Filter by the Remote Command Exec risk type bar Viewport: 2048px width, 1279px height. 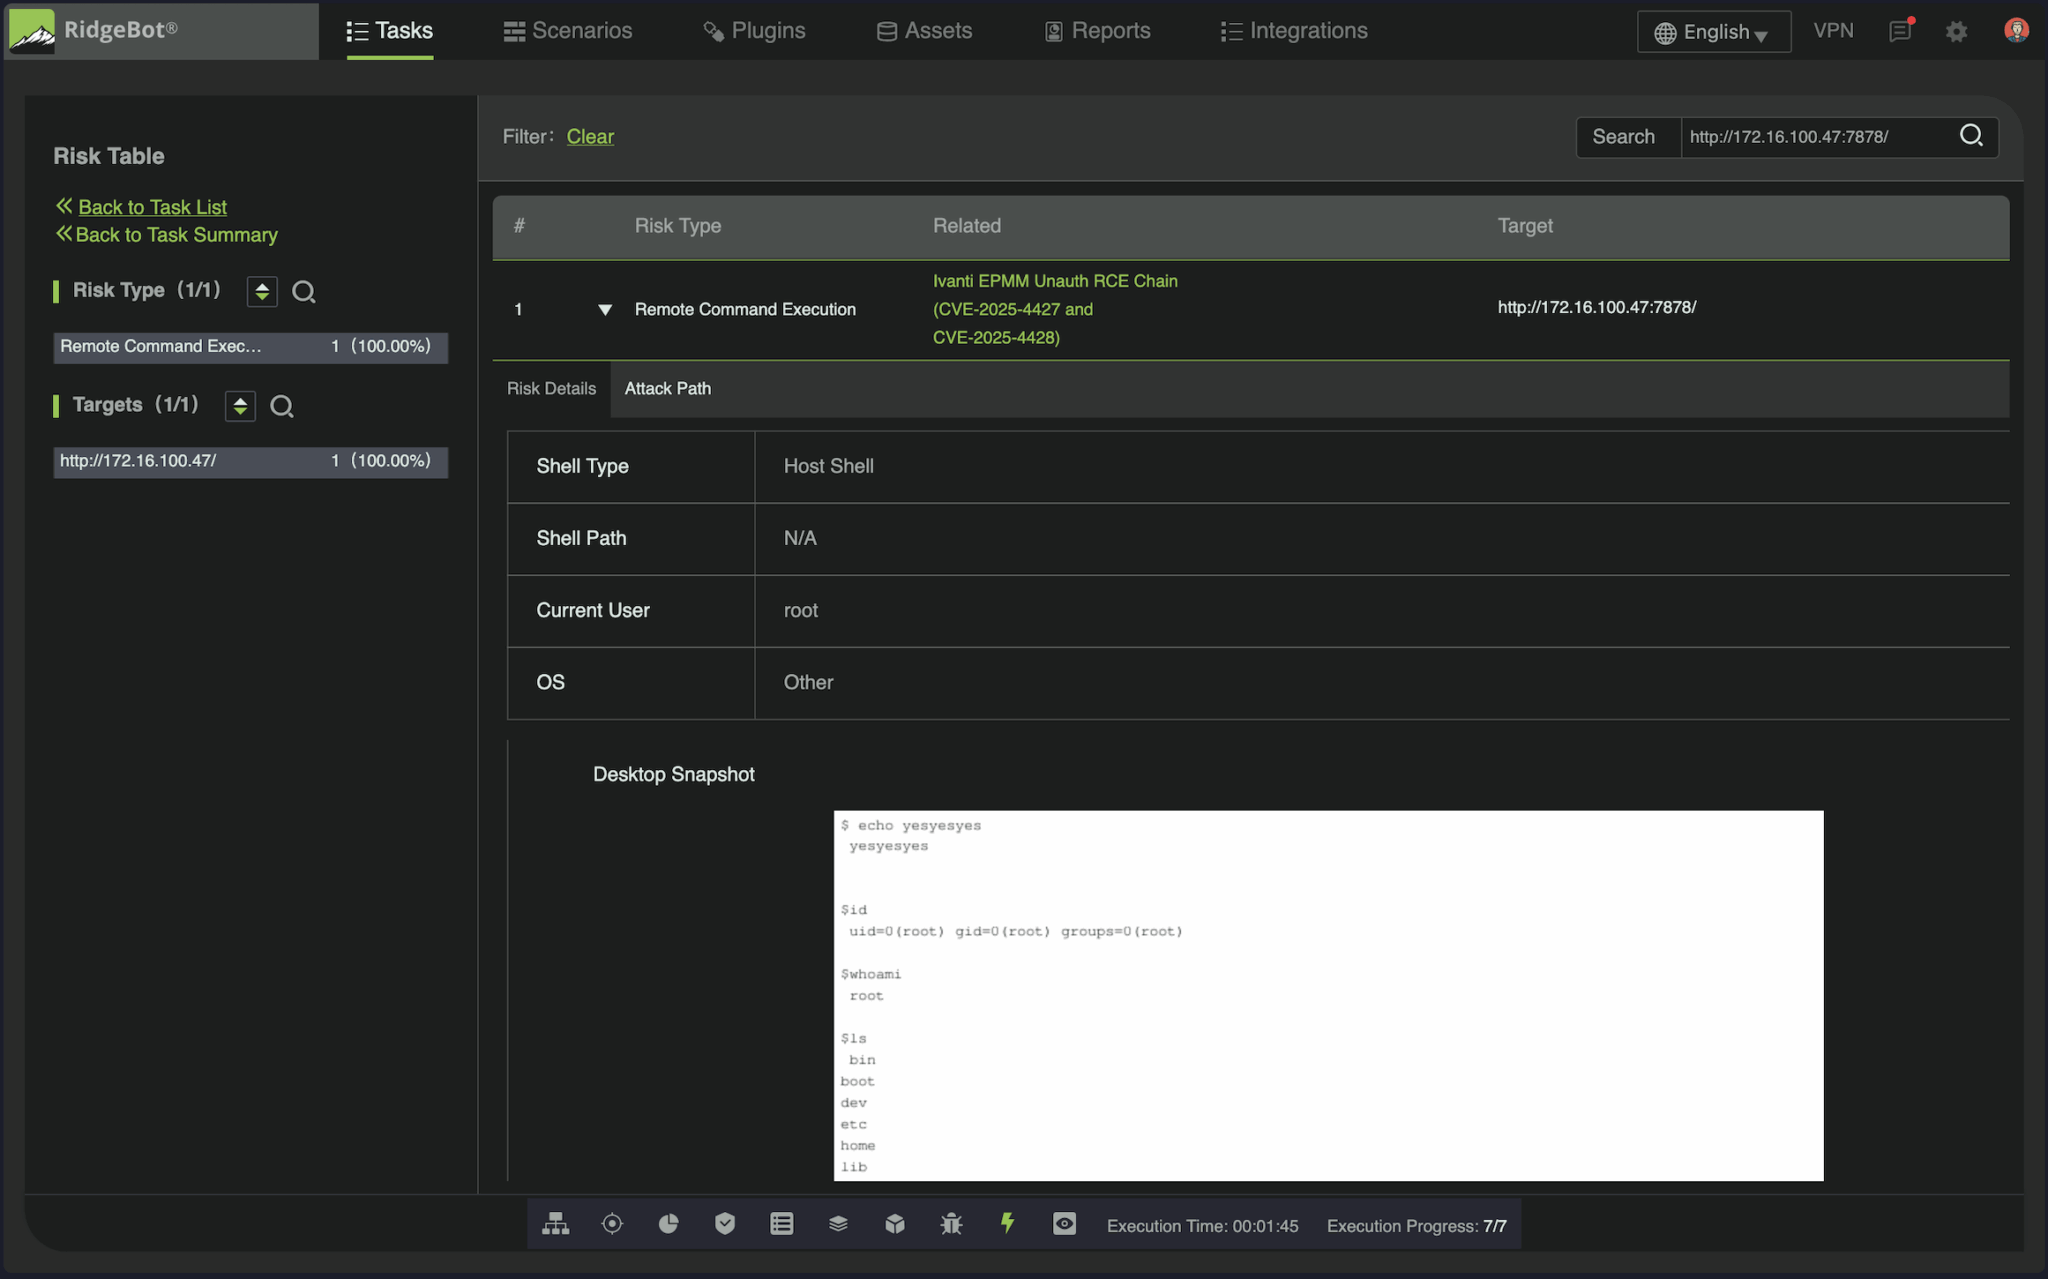point(250,347)
